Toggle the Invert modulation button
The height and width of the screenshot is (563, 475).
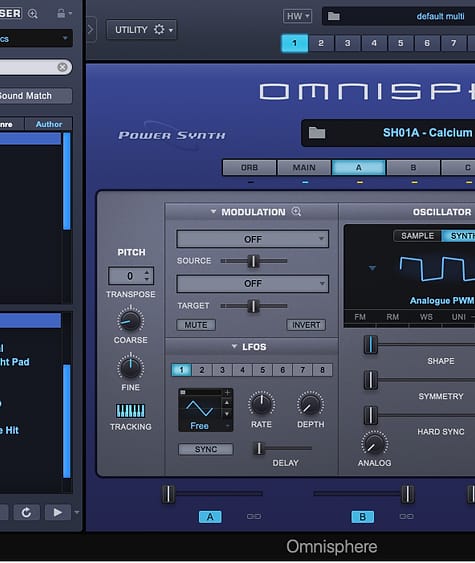point(306,325)
